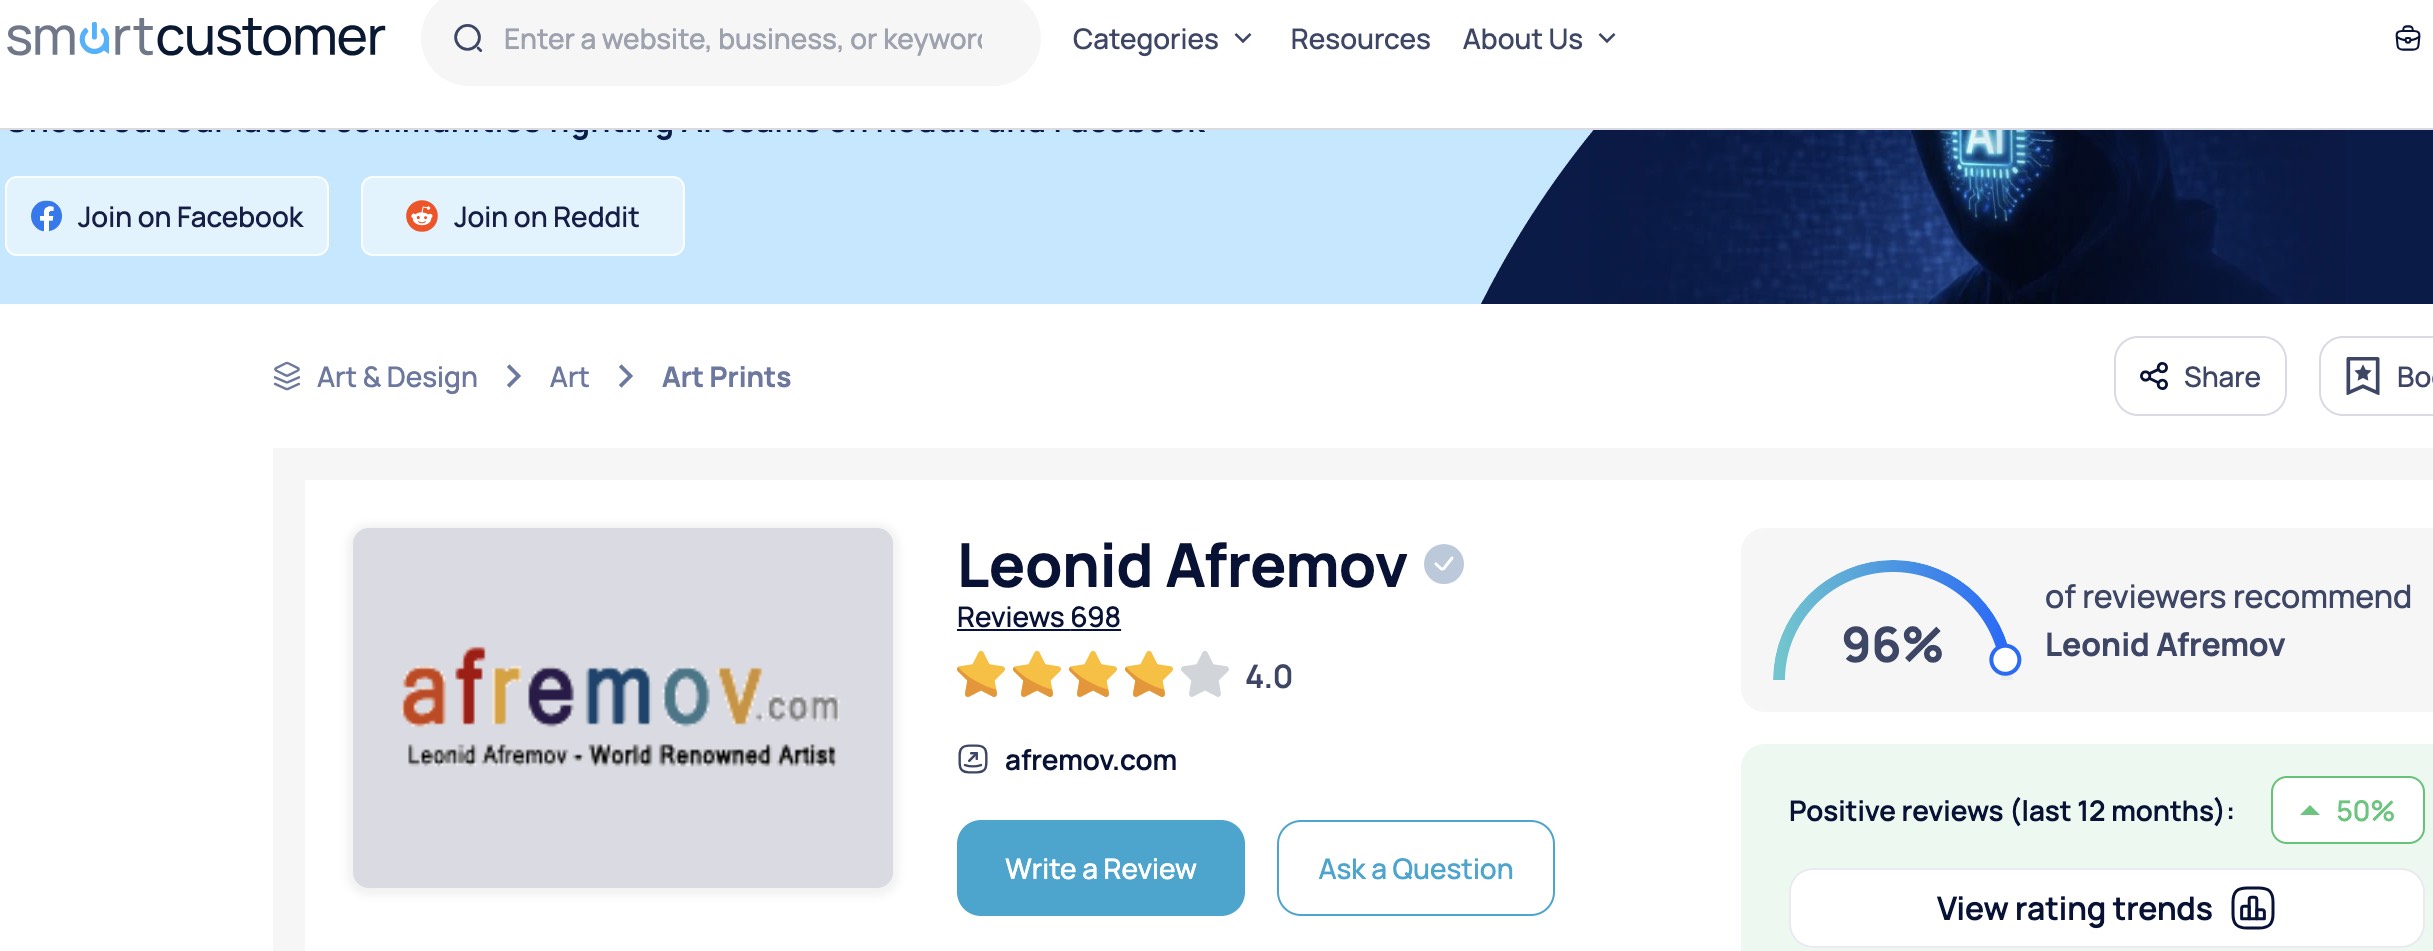The width and height of the screenshot is (2433, 951).
Task: Click the verified badge next to Leonid Afremov
Action: coord(1443,564)
